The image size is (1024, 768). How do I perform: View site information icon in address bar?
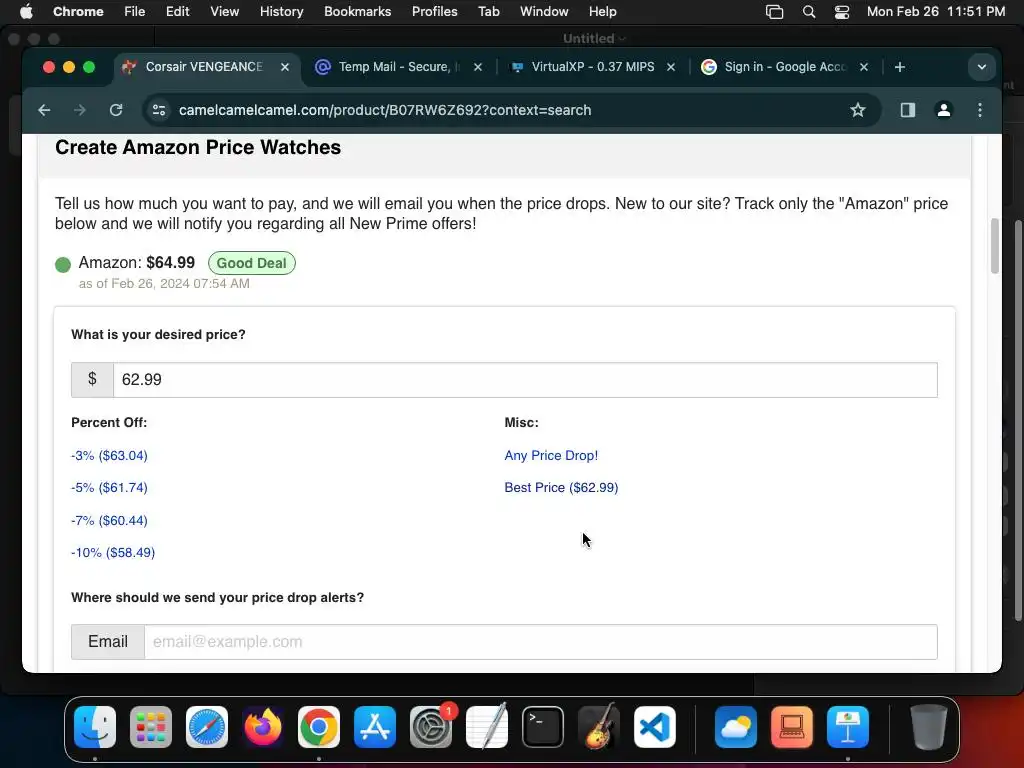coord(159,110)
